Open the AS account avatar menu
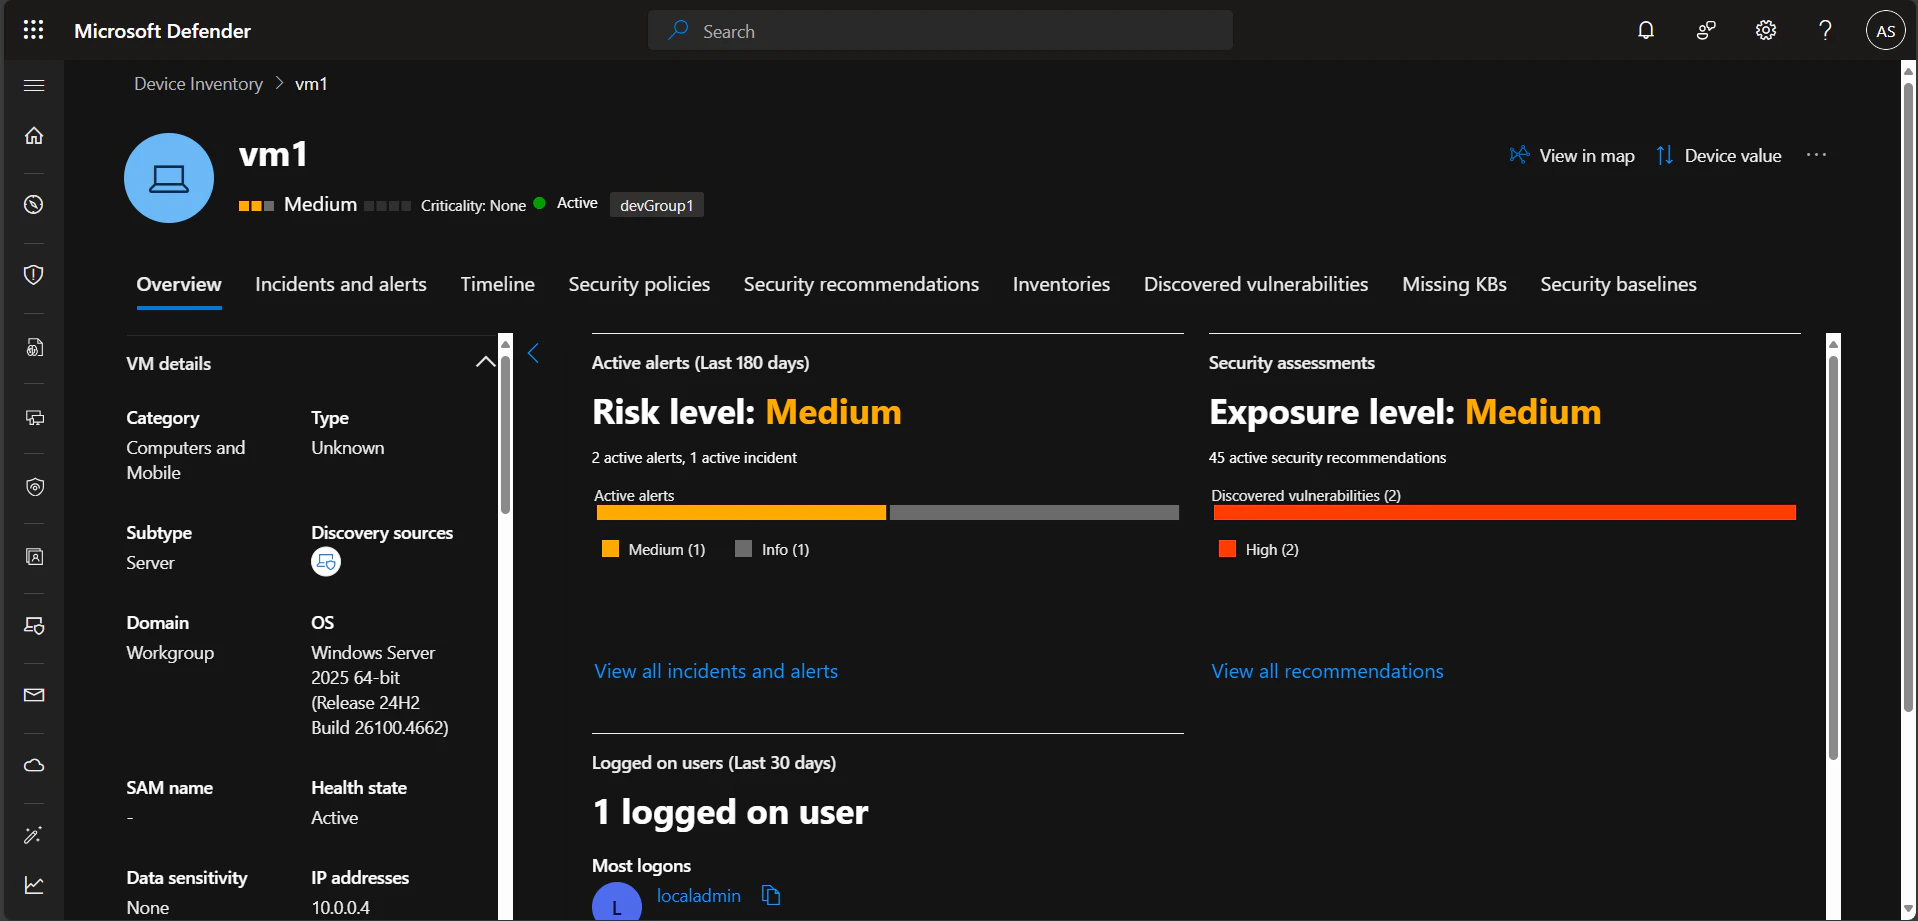The width and height of the screenshot is (1918, 921). tap(1886, 30)
